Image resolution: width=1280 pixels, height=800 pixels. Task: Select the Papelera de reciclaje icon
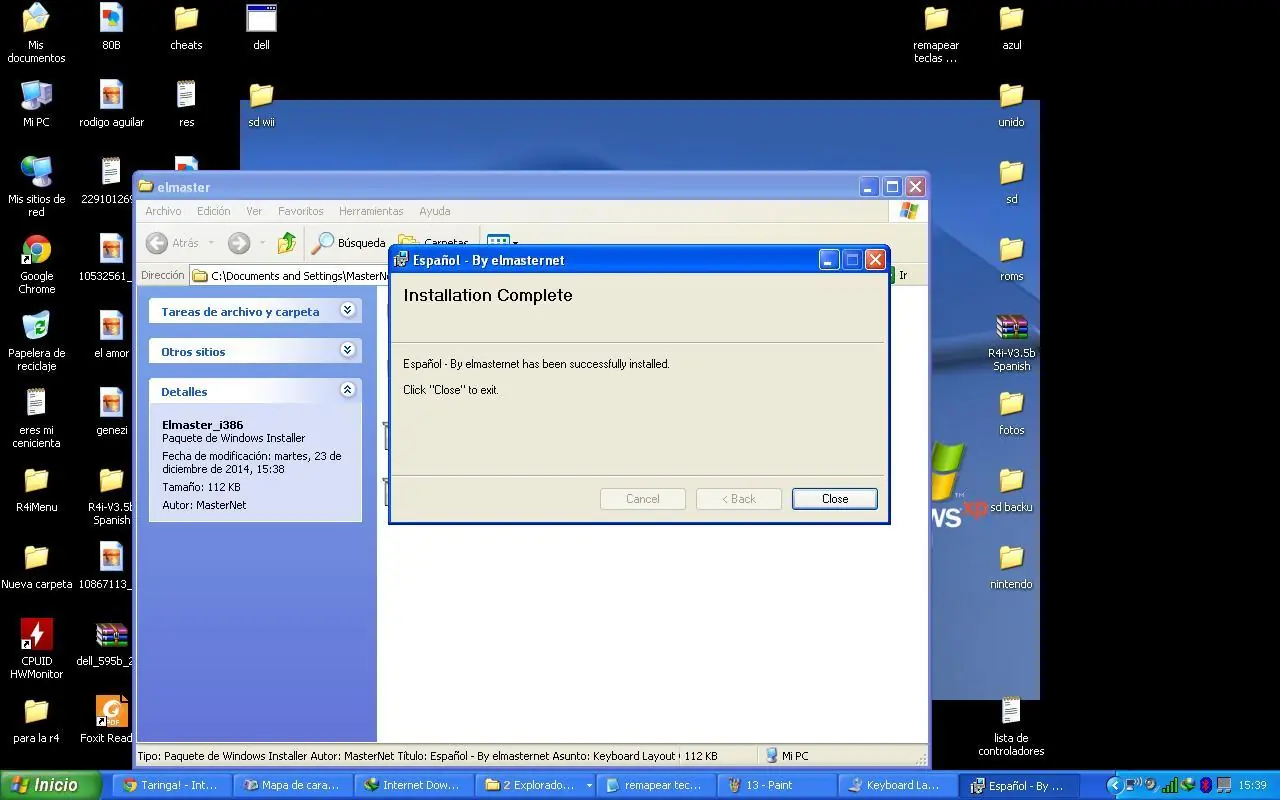(x=36, y=341)
